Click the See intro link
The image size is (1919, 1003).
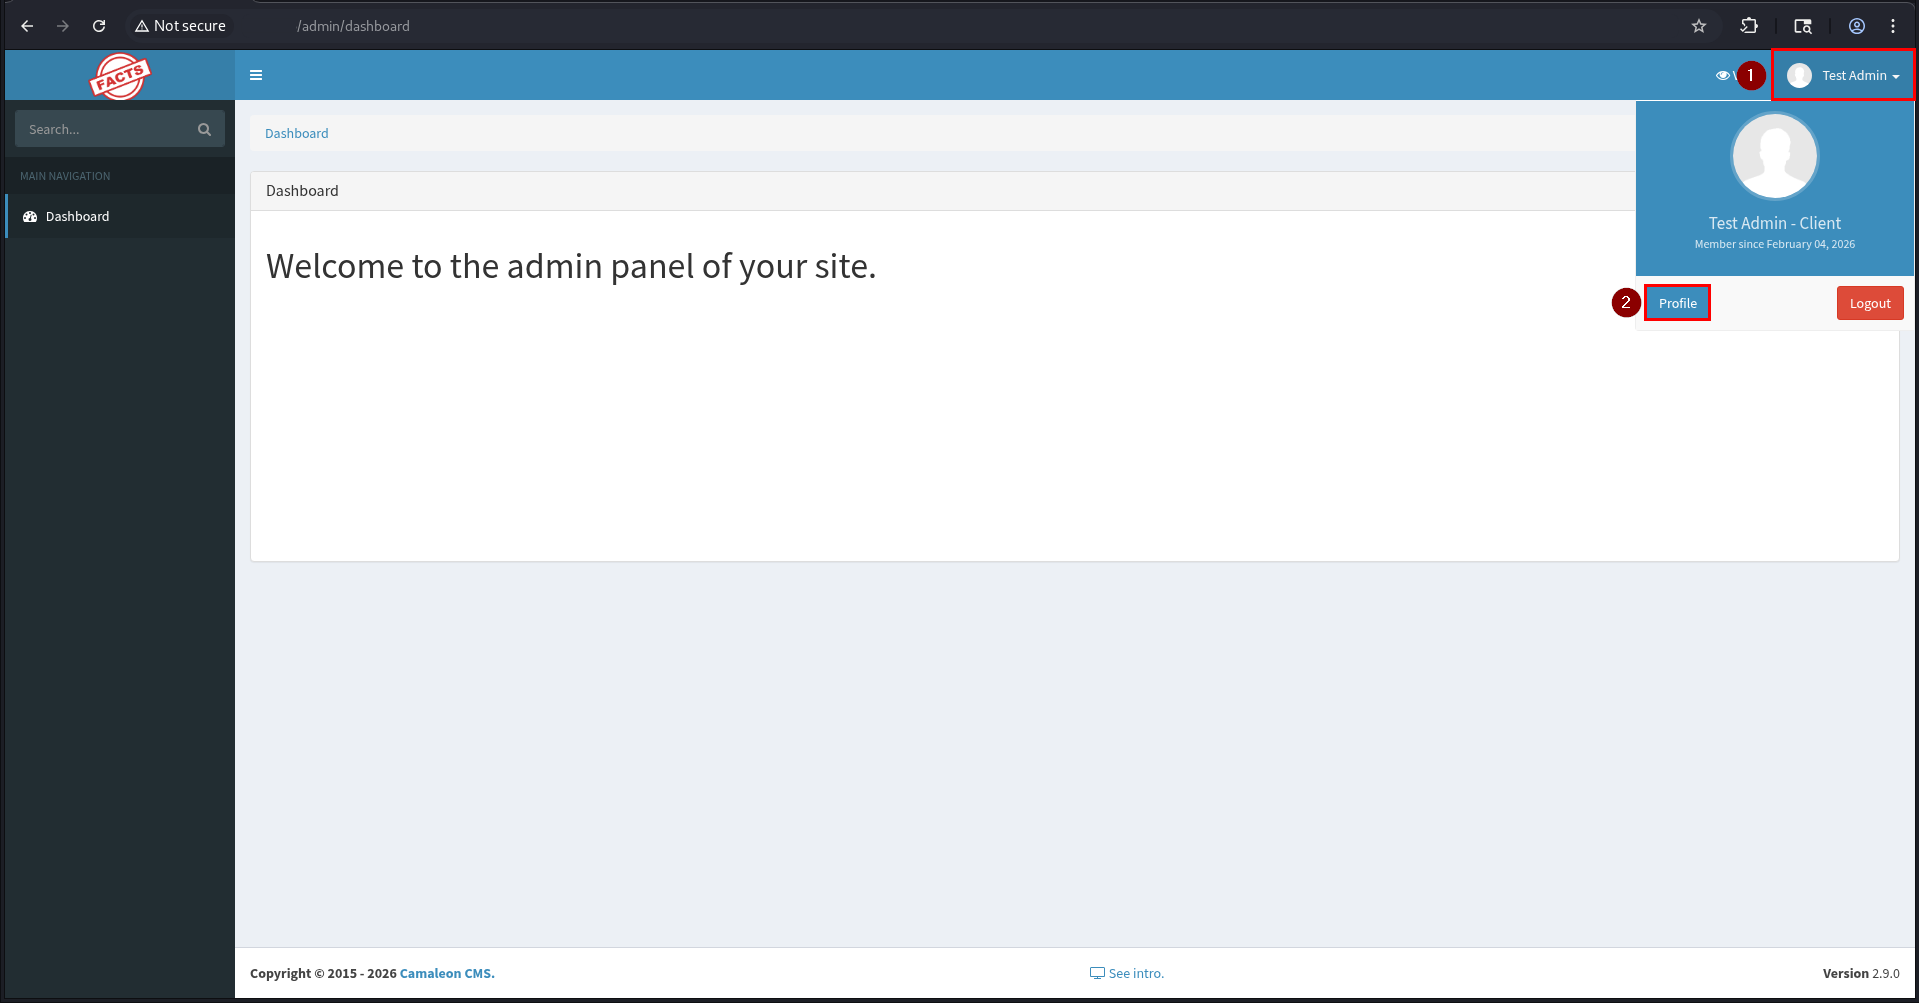coord(1135,973)
